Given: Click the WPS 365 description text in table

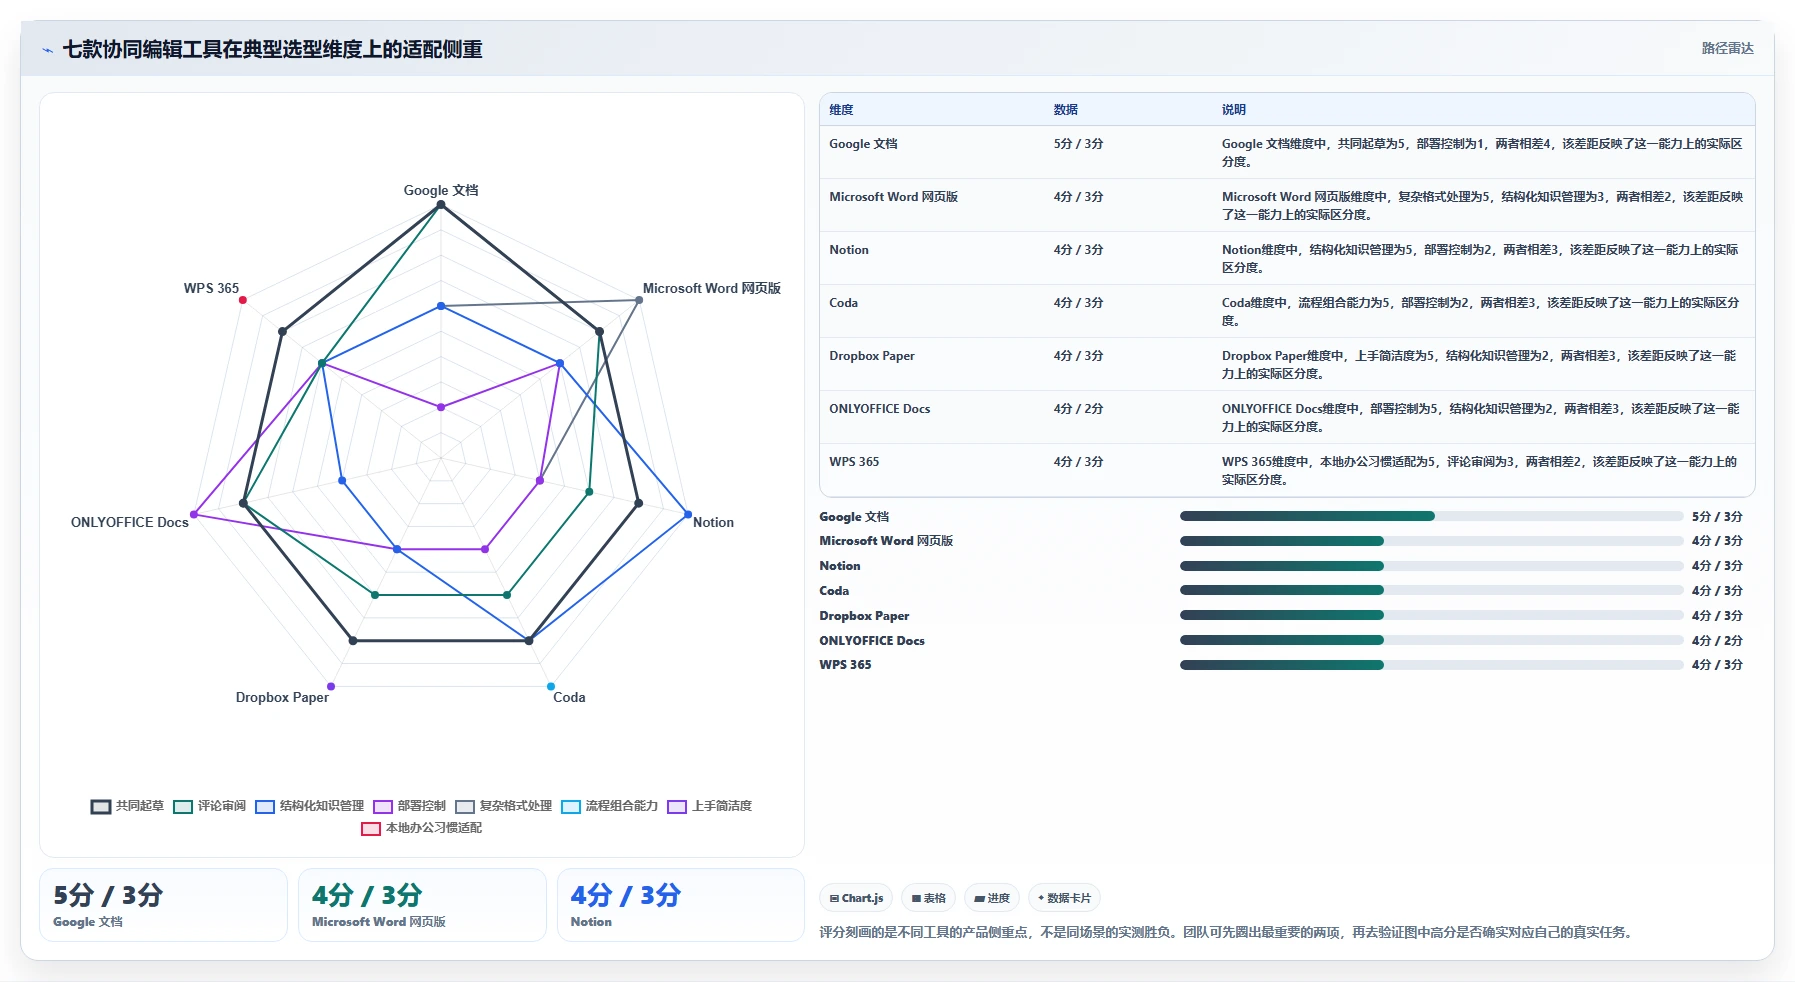Looking at the screenshot, I should pos(1480,471).
